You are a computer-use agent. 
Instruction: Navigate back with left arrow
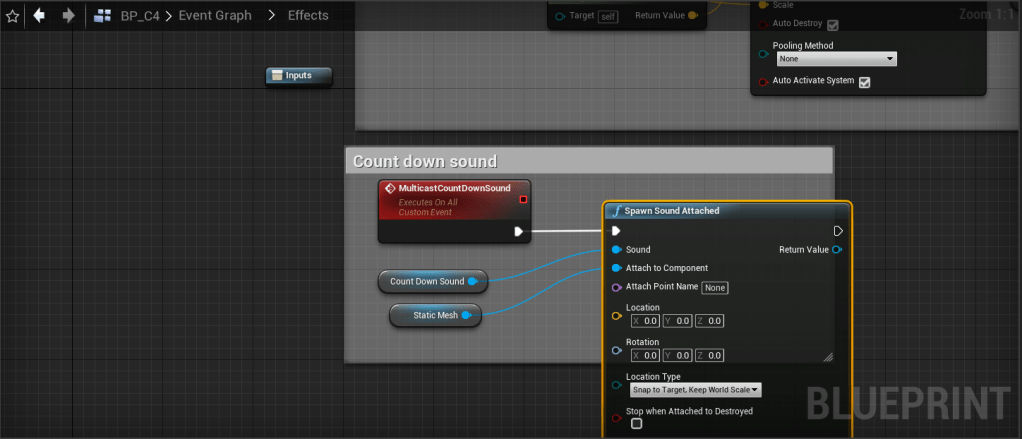[x=39, y=15]
